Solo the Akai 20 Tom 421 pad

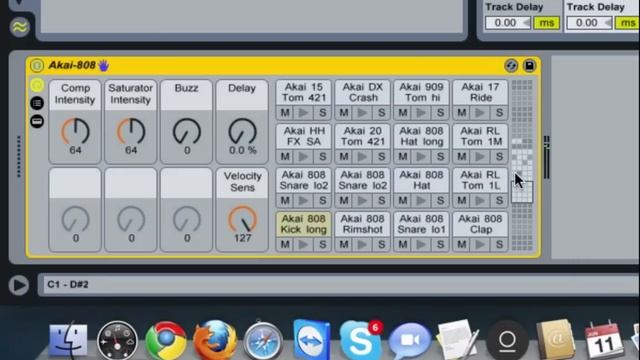381,156
